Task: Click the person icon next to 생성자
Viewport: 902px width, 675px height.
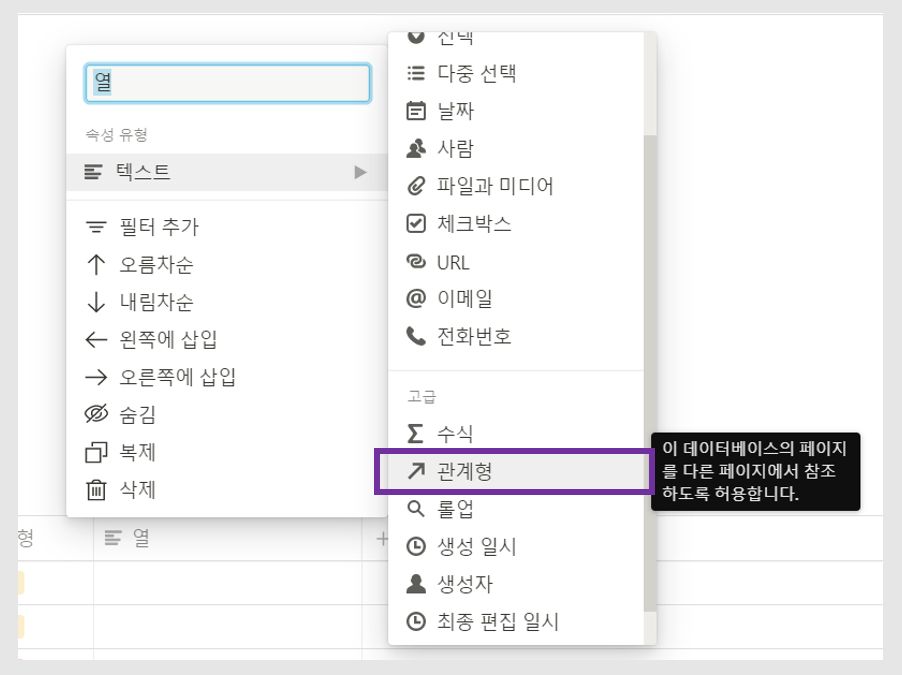Action: point(416,584)
